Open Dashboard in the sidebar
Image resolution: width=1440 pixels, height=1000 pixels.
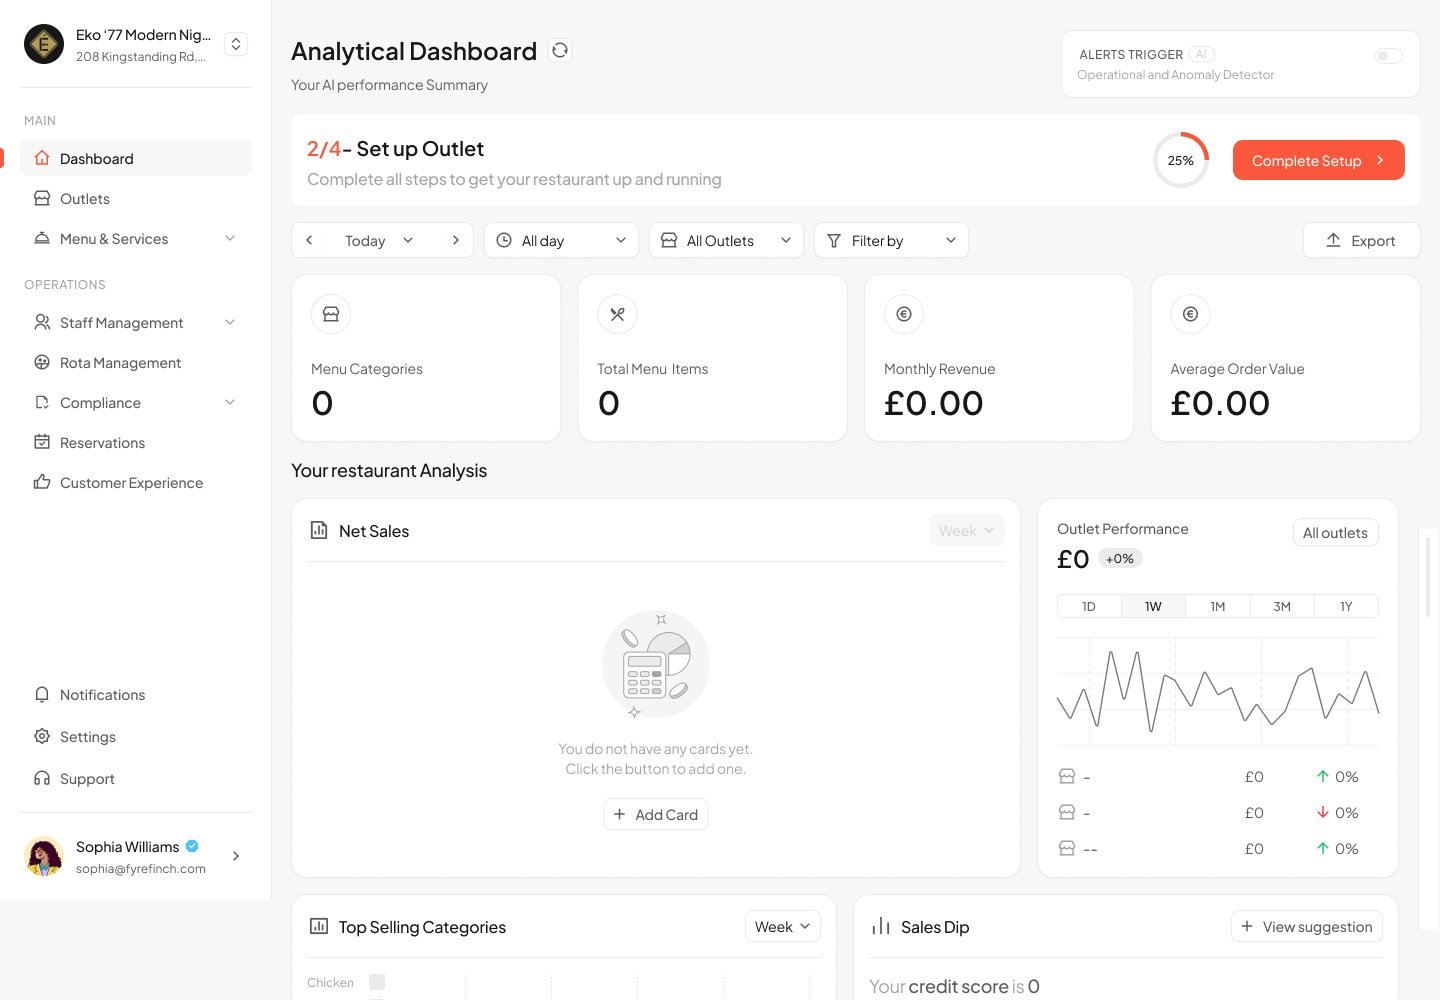coord(136,158)
